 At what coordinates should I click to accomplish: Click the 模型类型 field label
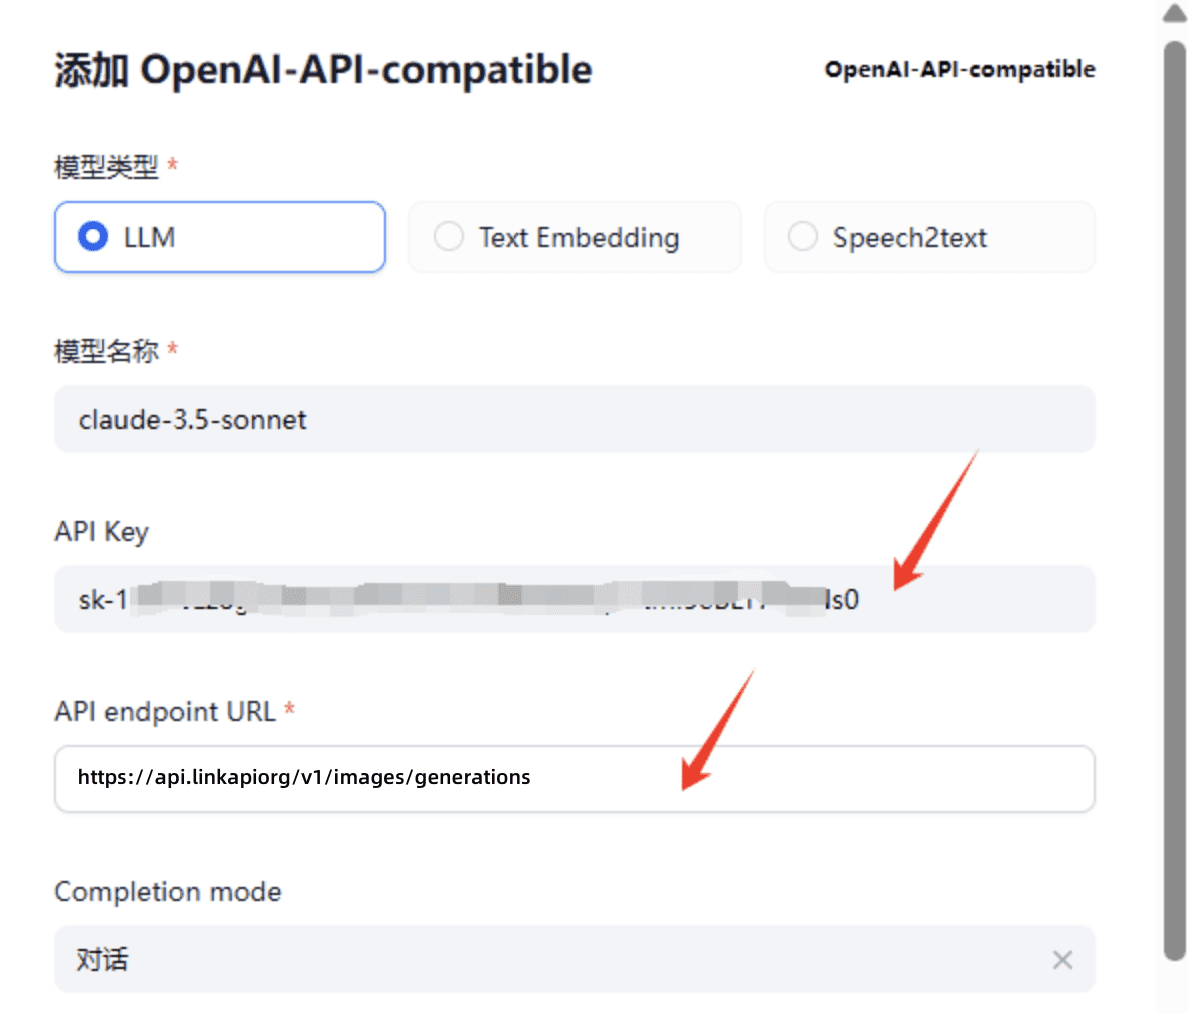pyautogui.click(x=106, y=167)
